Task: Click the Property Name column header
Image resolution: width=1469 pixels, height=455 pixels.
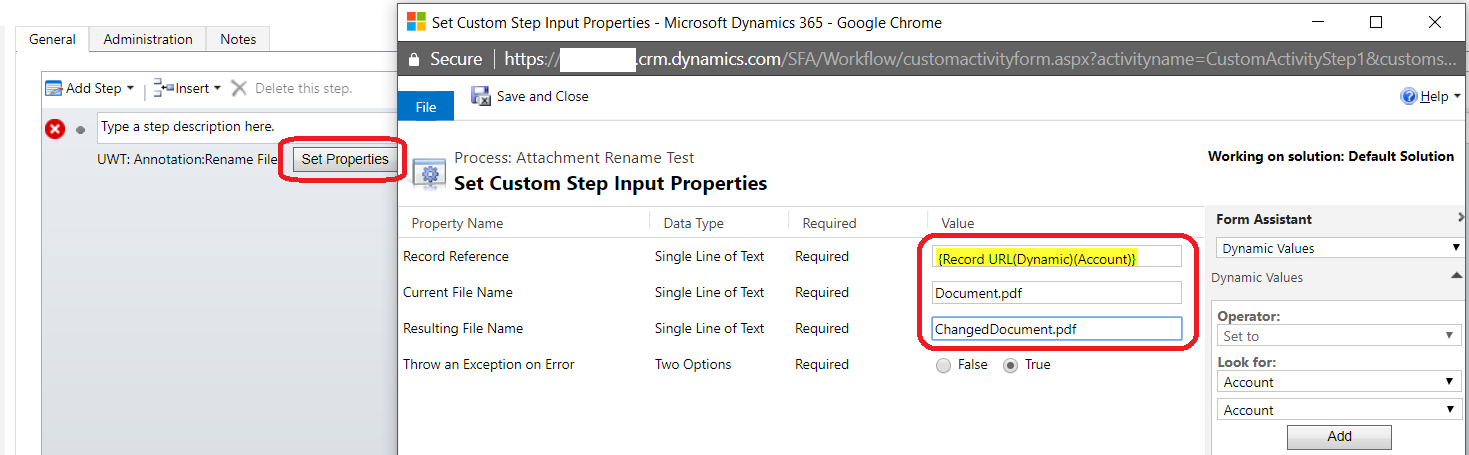Action: pos(457,223)
